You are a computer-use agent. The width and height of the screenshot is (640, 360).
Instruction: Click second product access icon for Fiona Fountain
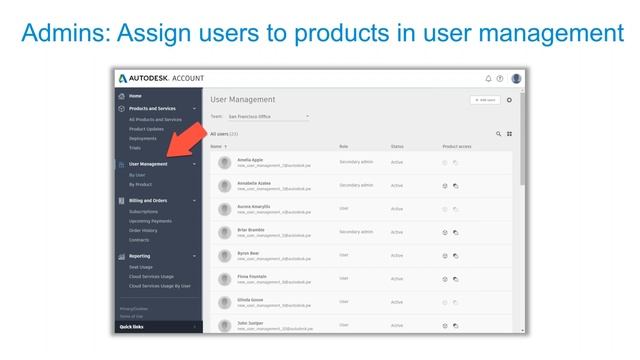coord(456,279)
